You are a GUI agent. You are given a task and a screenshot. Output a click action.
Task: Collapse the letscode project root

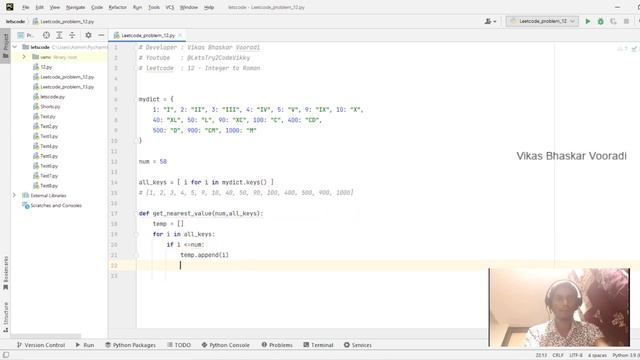click(15, 47)
